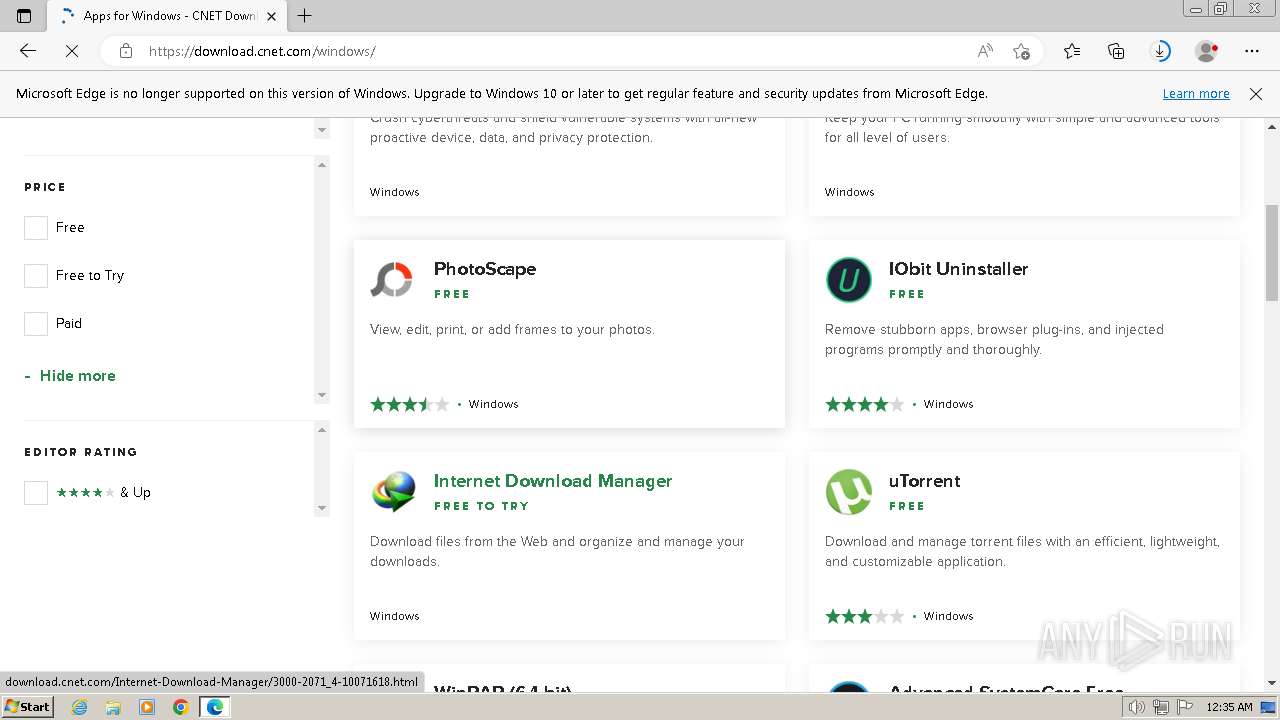
Task: Open the volume tray icon
Action: click(x=1138, y=707)
